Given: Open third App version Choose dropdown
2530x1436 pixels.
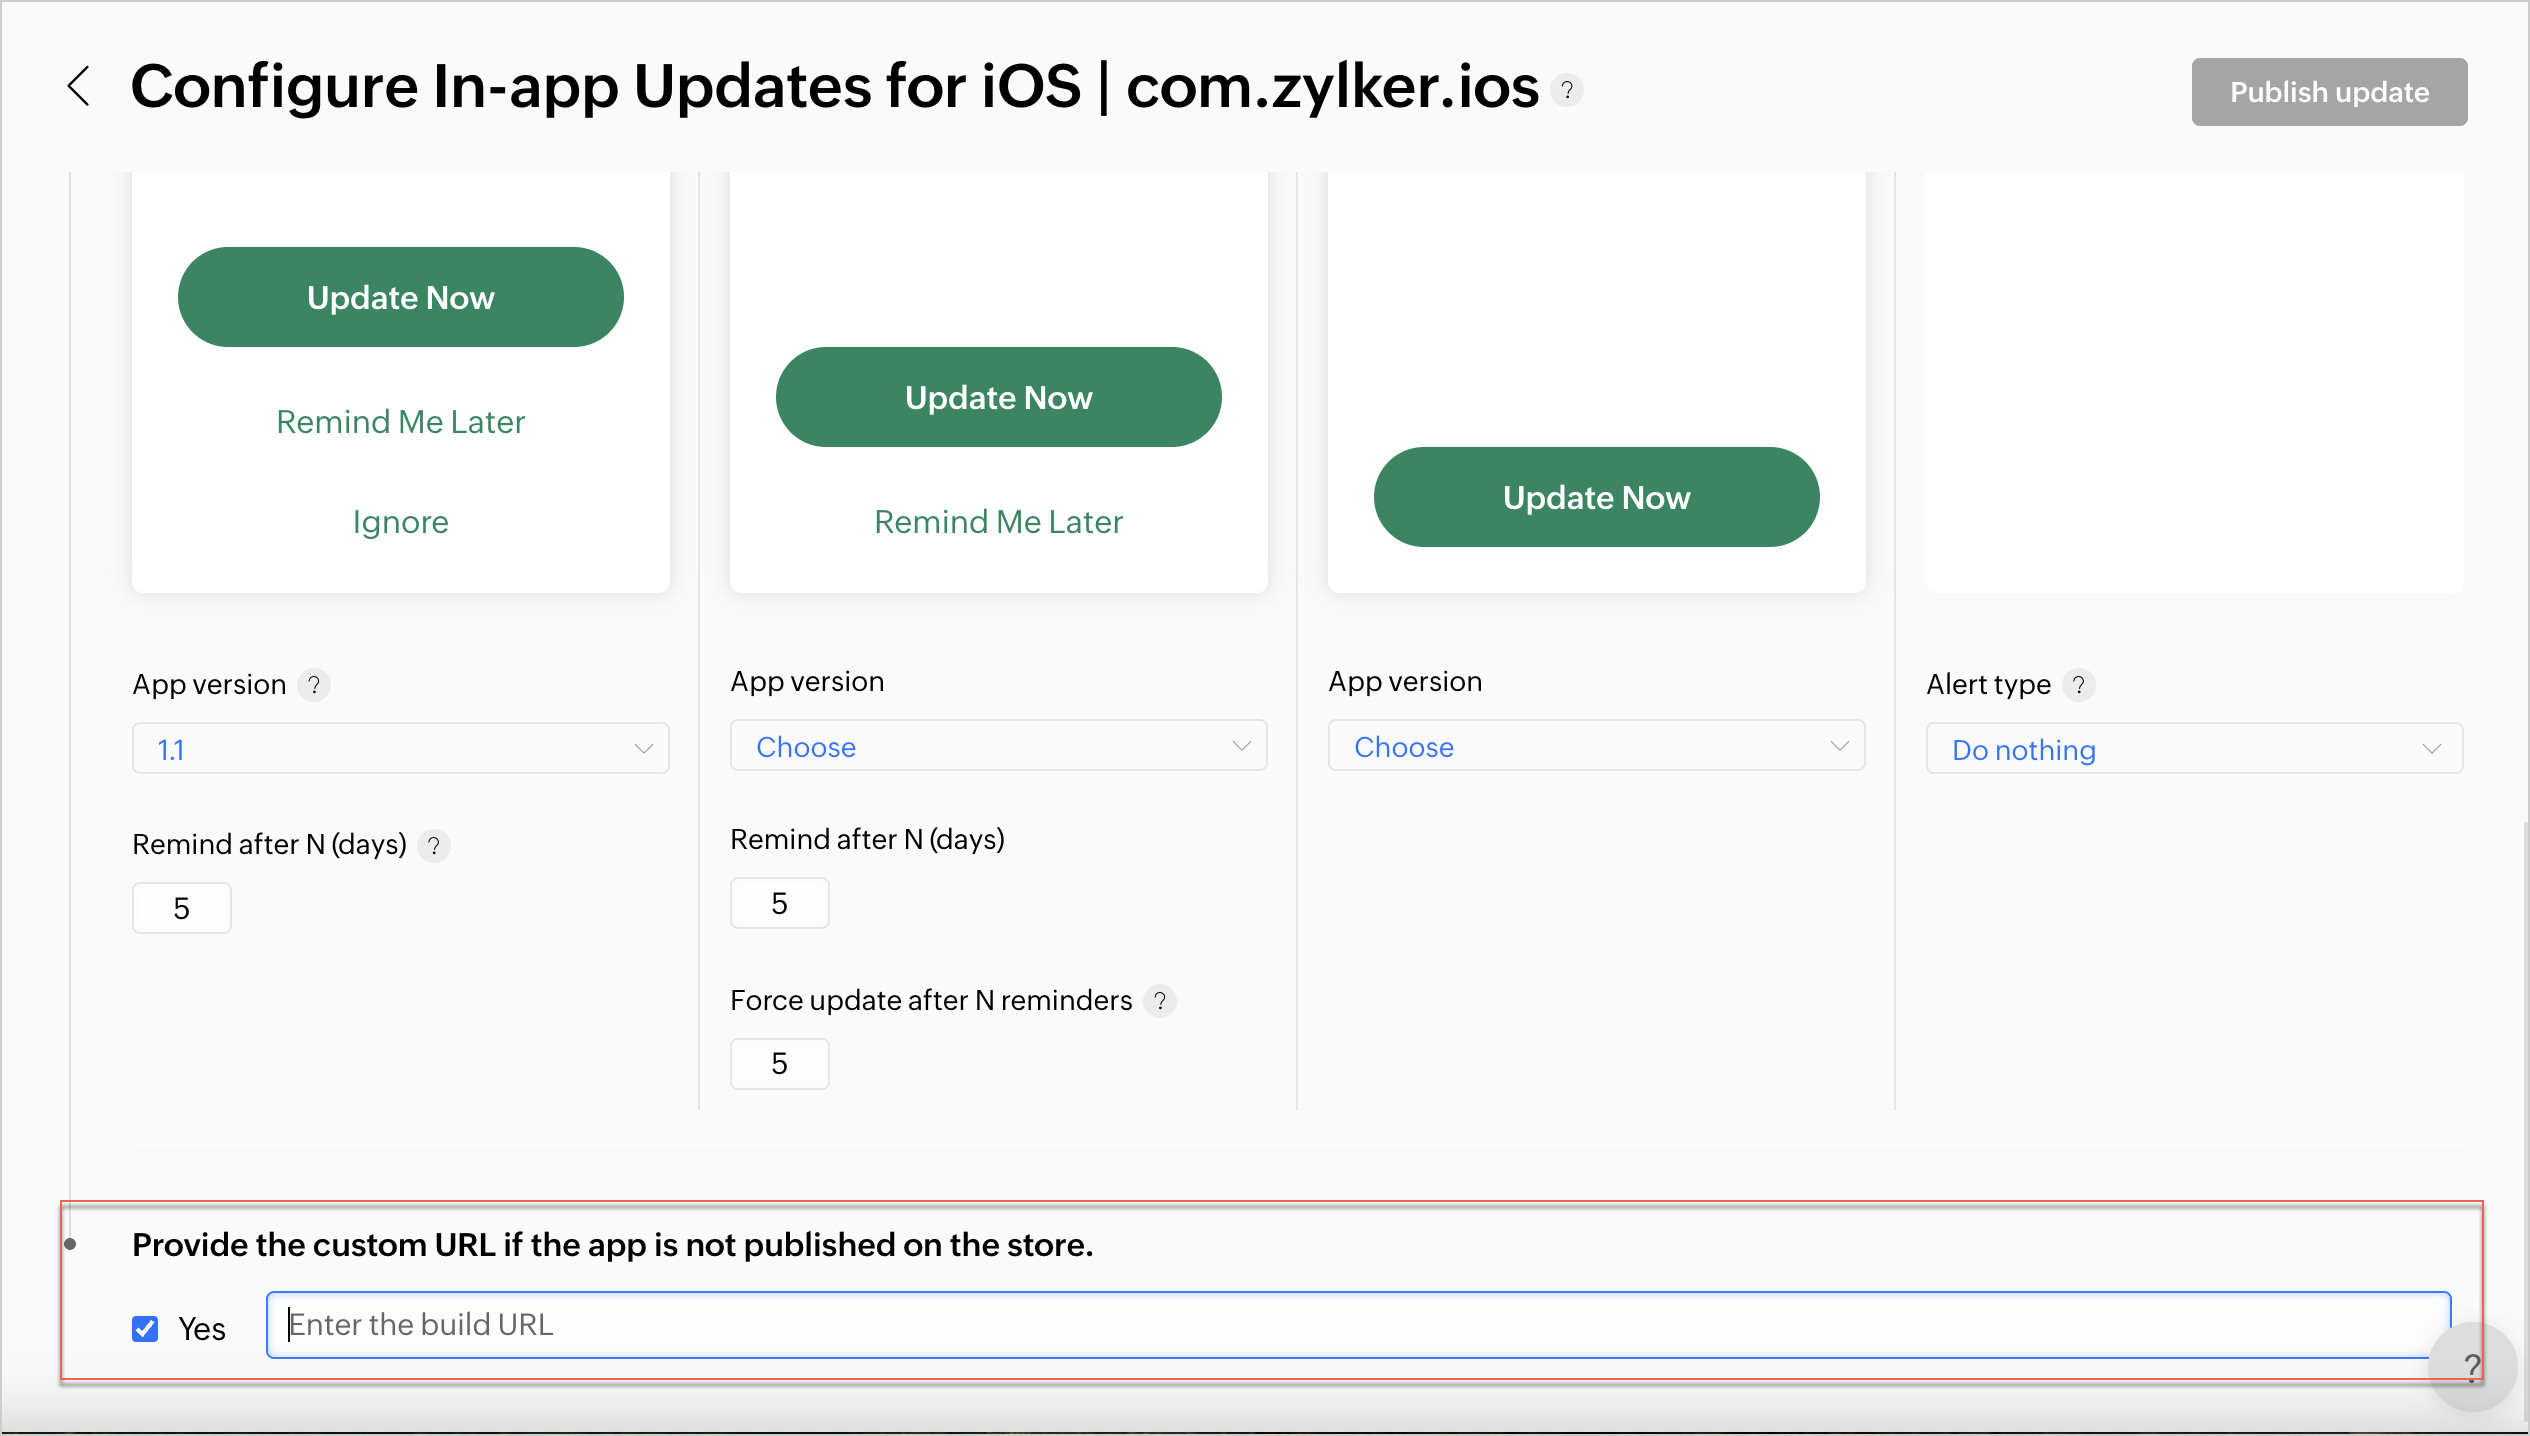Looking at the screenshot, I should pos(1596,746).
